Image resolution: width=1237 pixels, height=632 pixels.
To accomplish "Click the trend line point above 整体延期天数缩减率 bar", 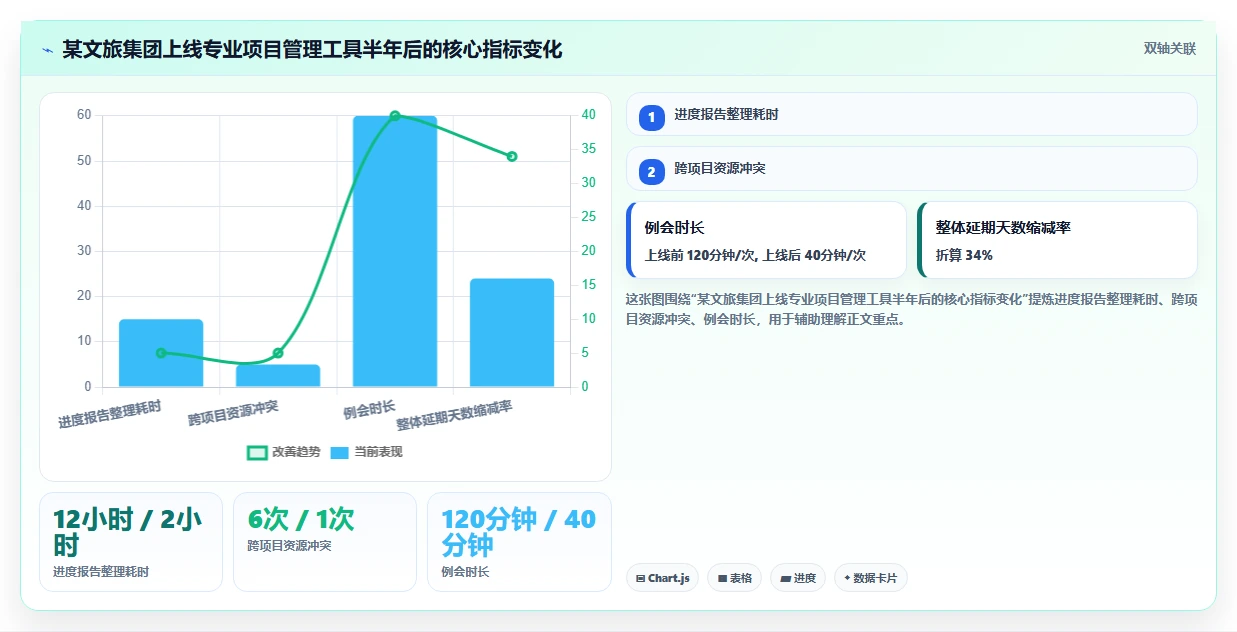I will coord(512,156).
